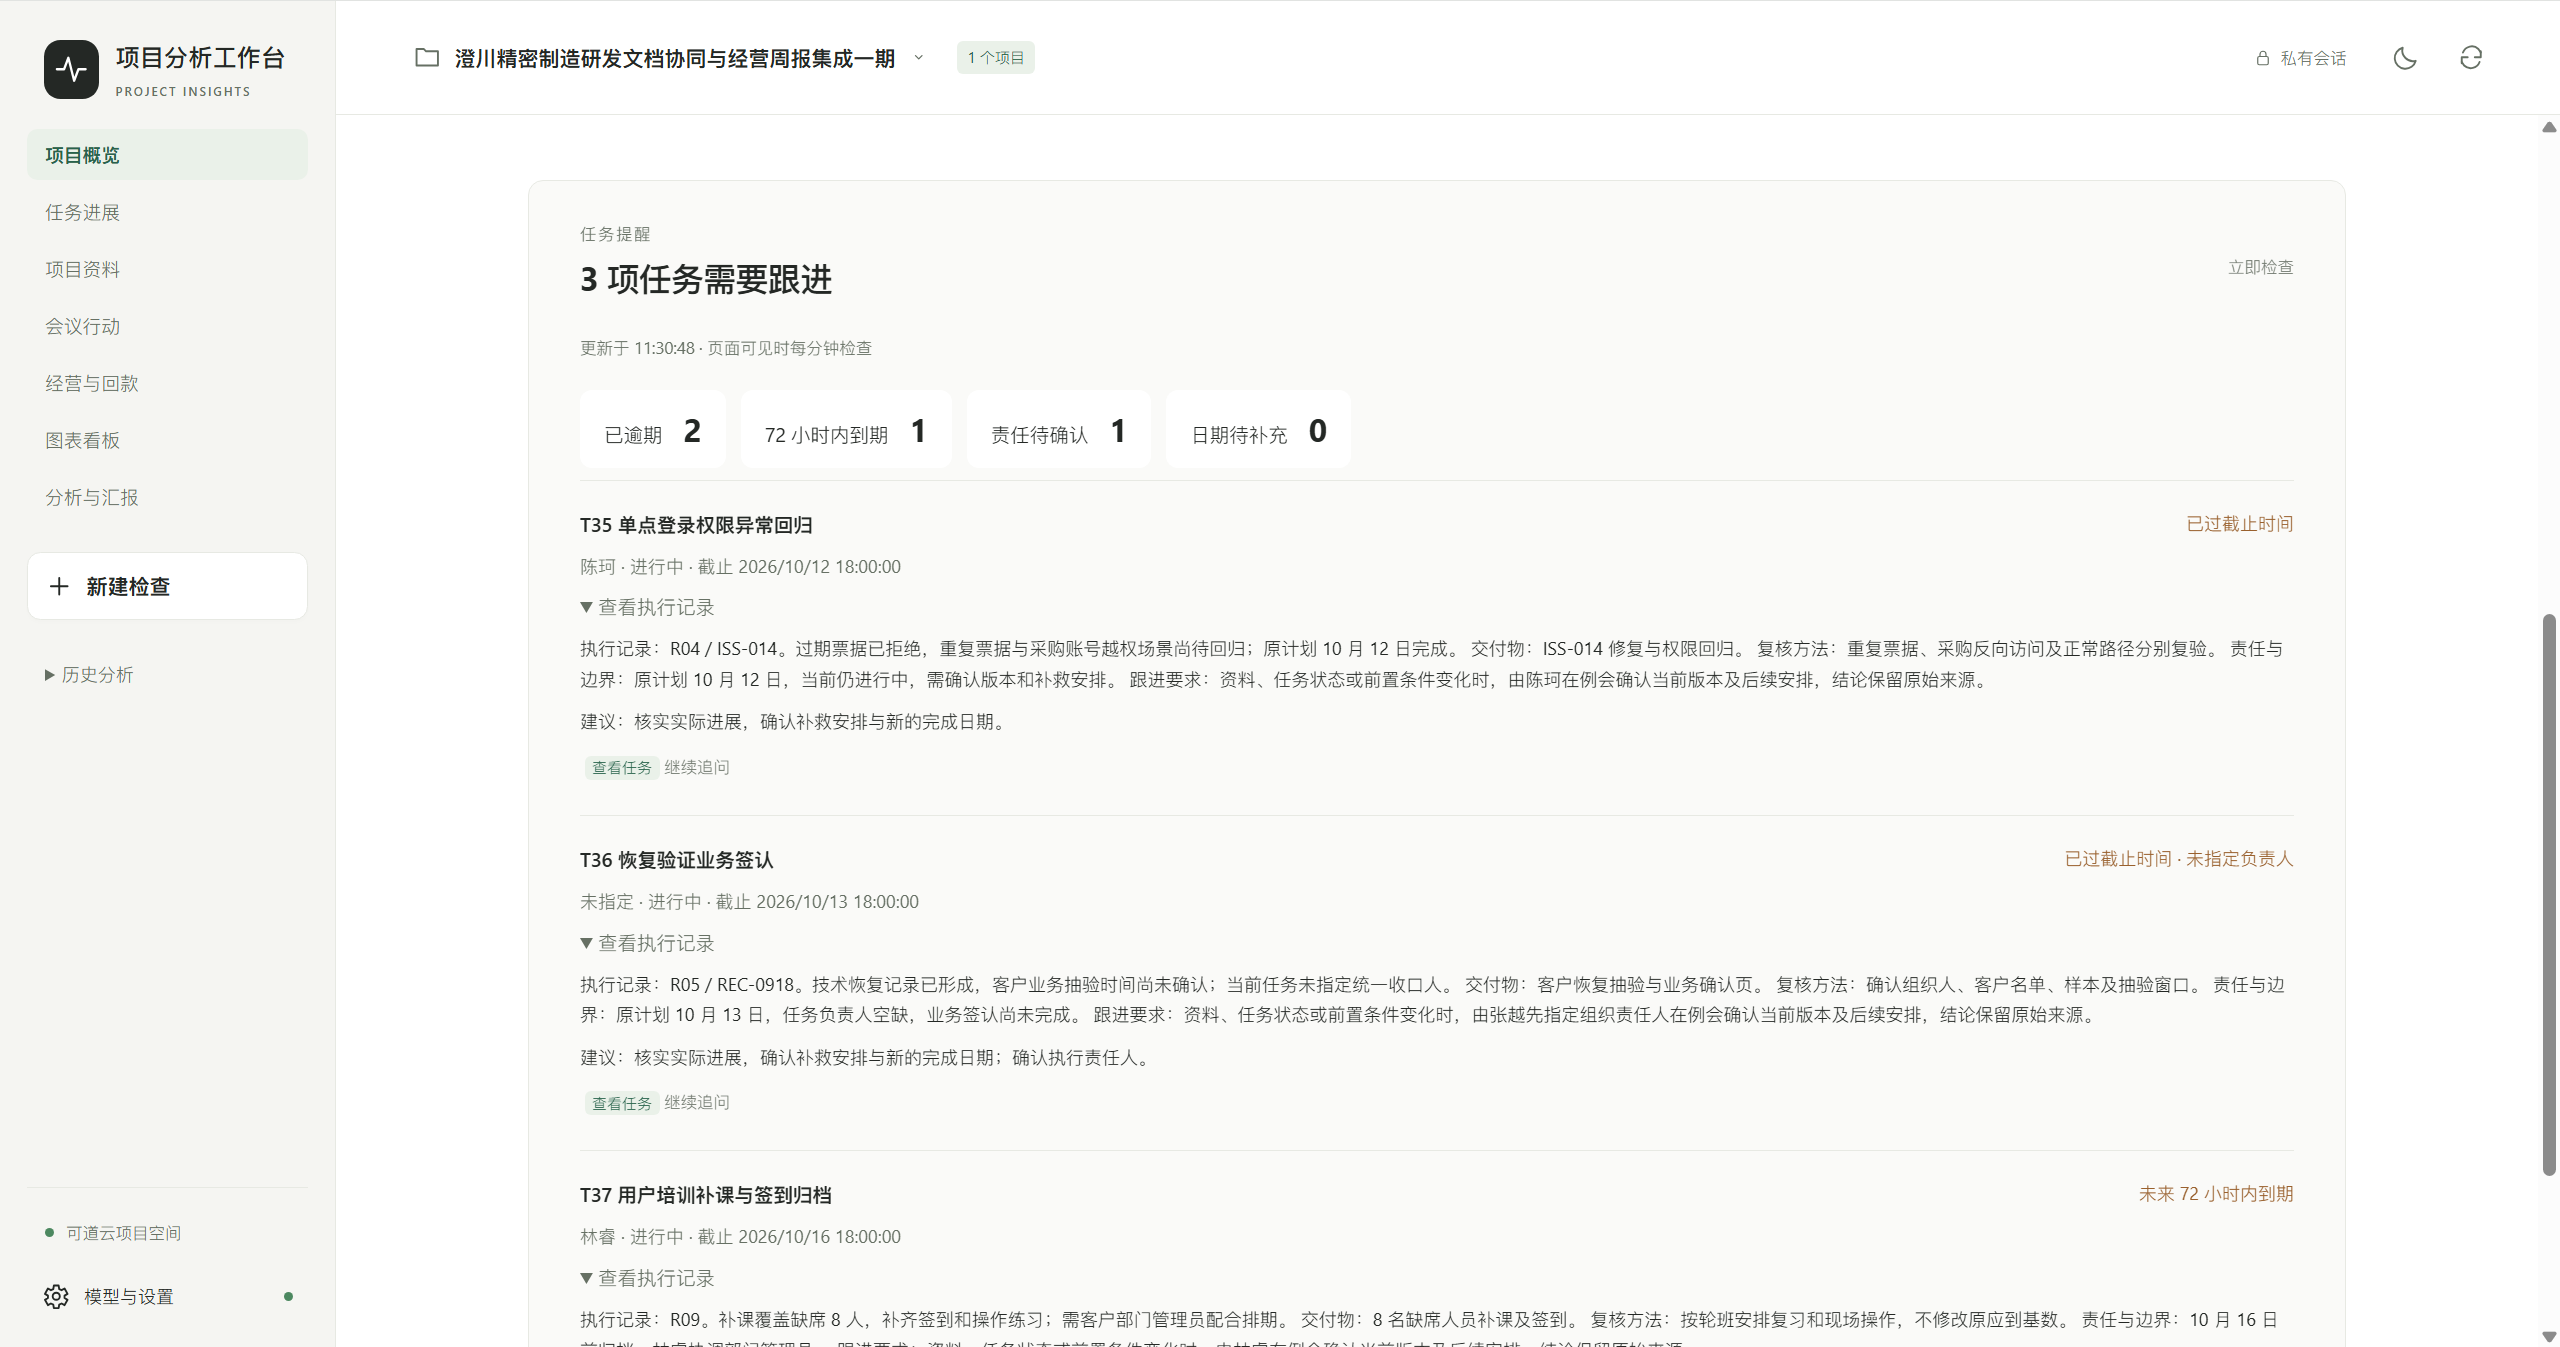Open 项目资料 in sidebar
Image resolution: width=2560 pixels, height=1347 pixels.
coord(167,269)
